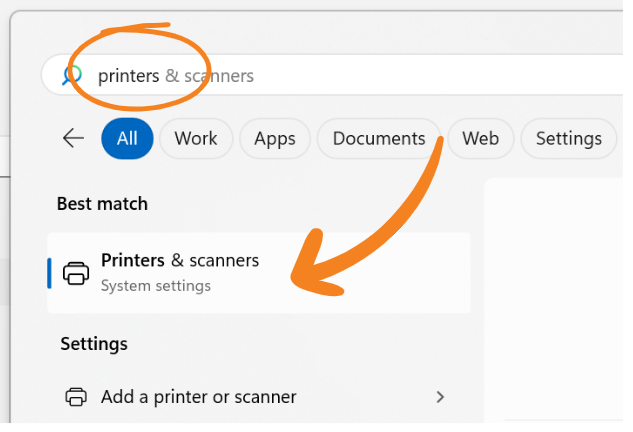Click the search magnifier icon
Viewport: 633px width, 432px height.
(x=72, y=75)
